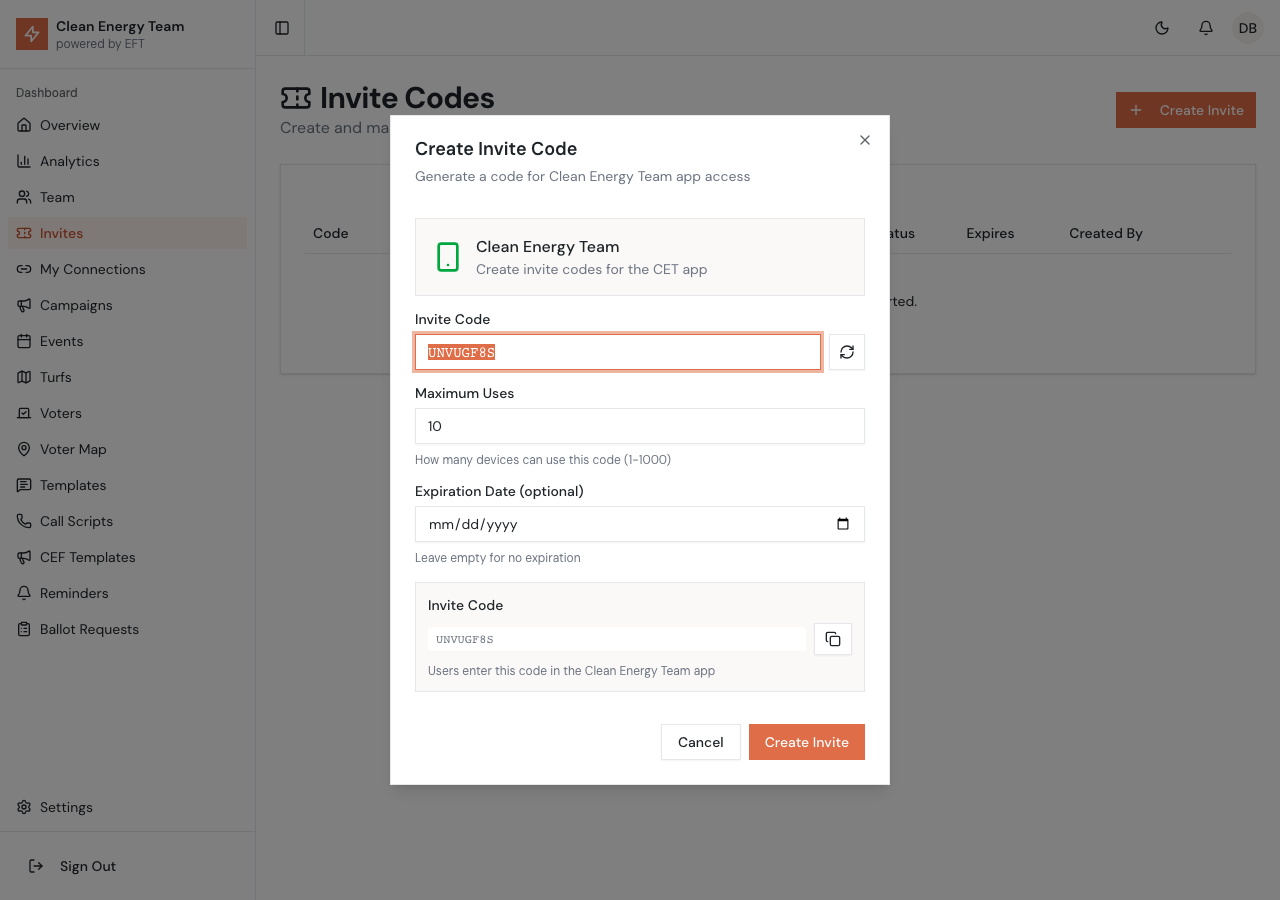Open the Call Scripts phone icon
Image resolution: width=1280 pixels, height=900 pixels.
coord(22,520)
